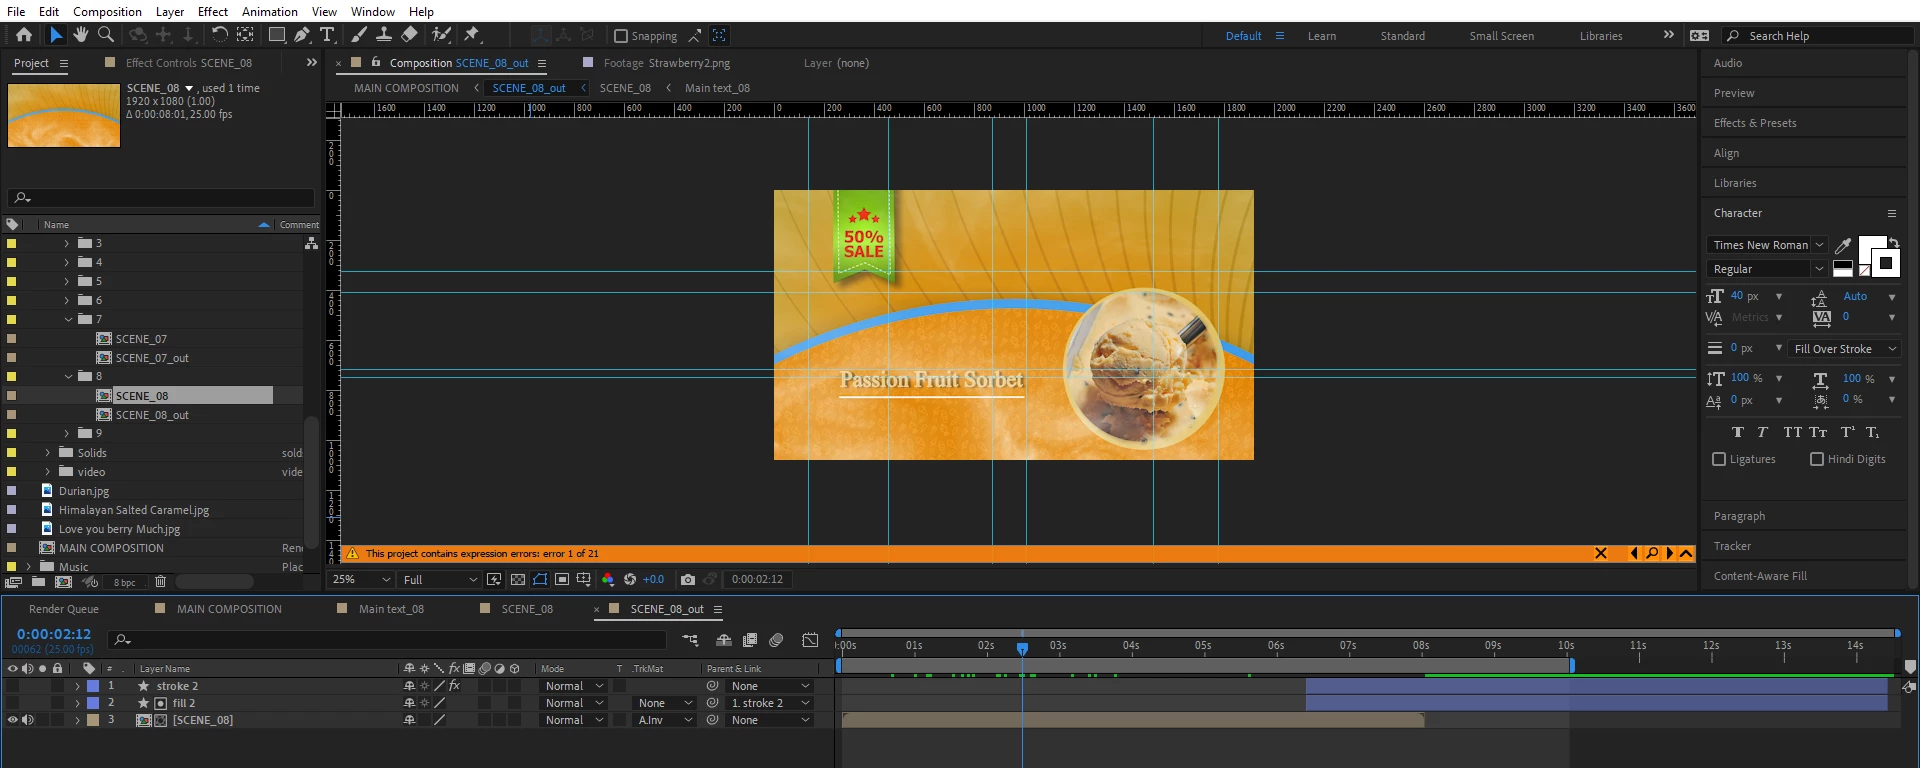Expand the Solids folder
This screenshot has height=768, width=1920.
click(47, 453)
